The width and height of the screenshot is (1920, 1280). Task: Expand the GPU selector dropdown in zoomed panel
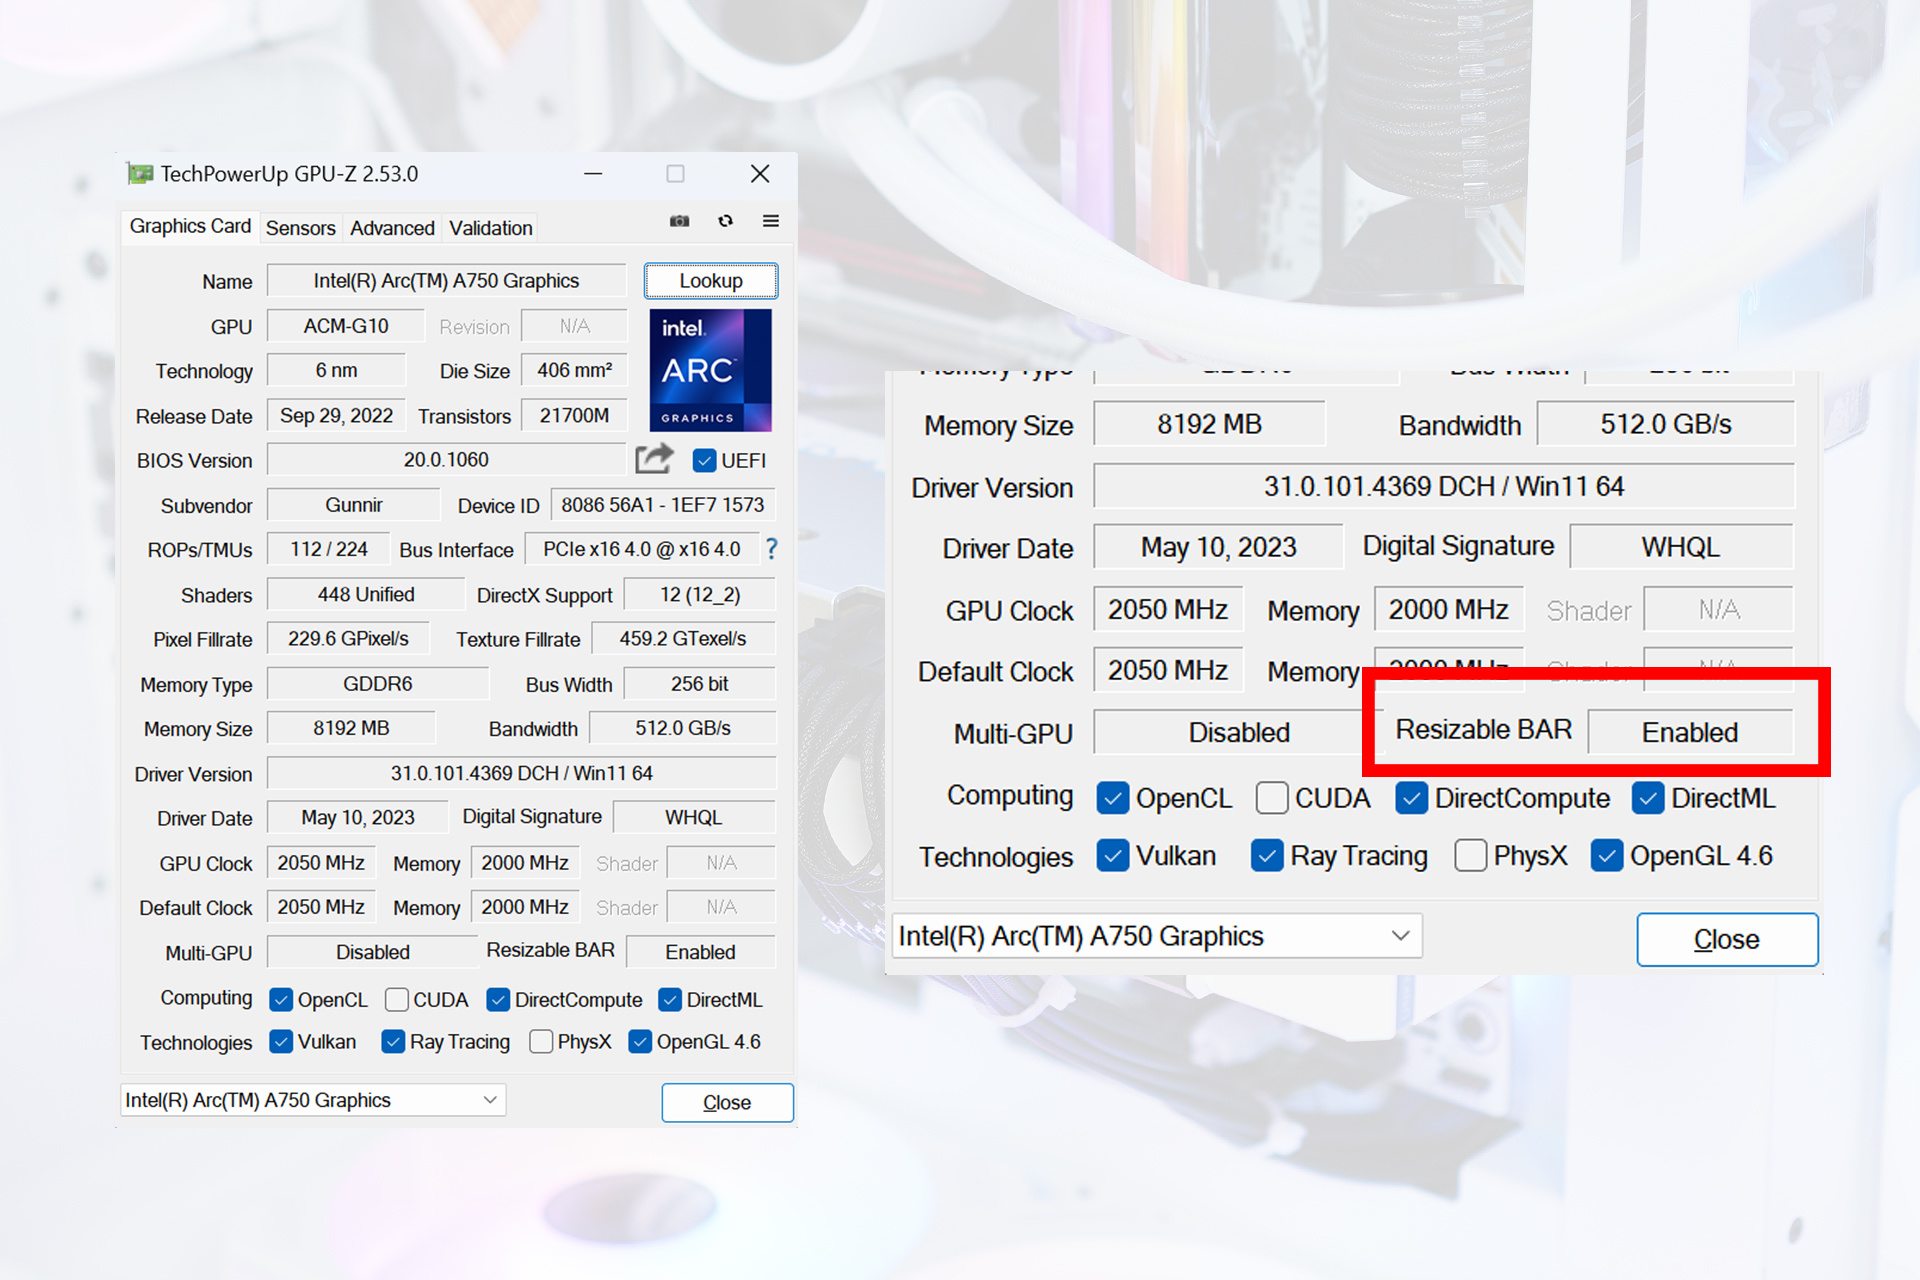1400,936
